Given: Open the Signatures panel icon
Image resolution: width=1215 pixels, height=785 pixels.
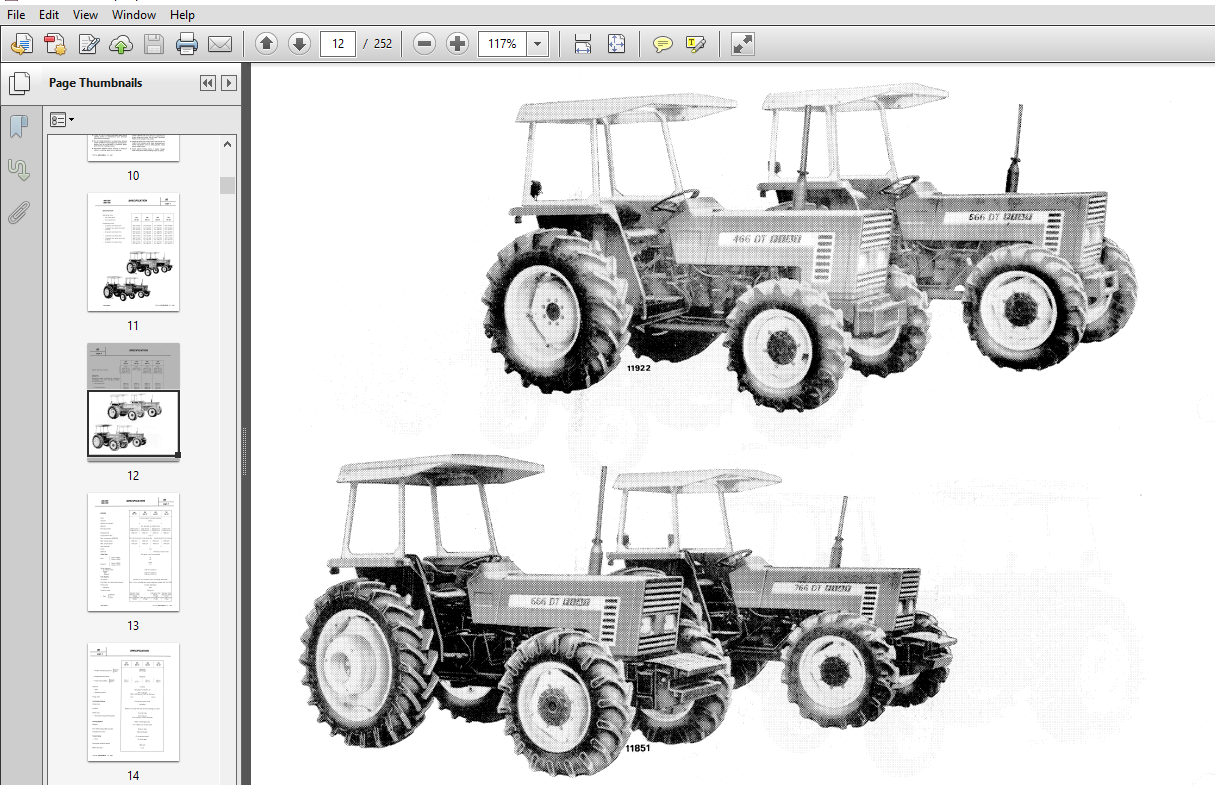Looking at the screenshot, I should tap(18, 169).
